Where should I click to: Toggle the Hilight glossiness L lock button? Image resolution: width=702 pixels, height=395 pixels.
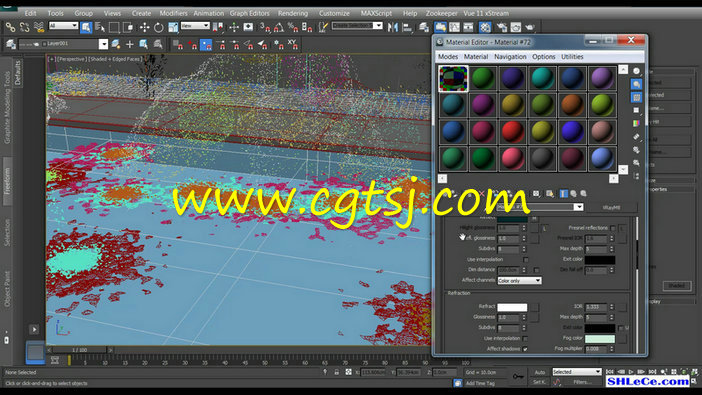544,228
